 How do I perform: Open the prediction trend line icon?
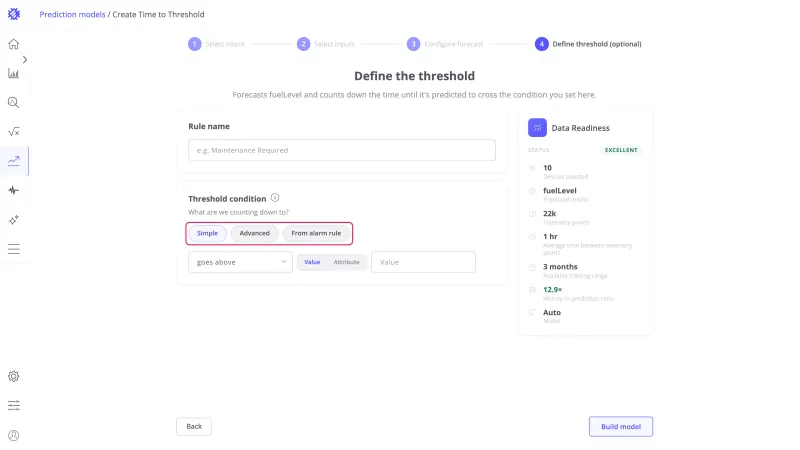[14, 161]
